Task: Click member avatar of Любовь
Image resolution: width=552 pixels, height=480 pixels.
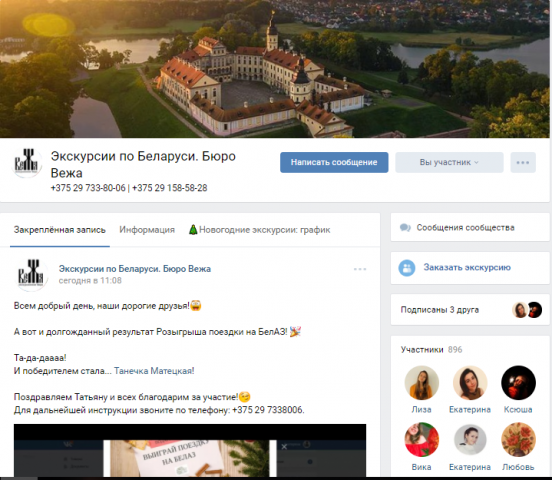Action: pyautogui.click(x=518, y=440)
